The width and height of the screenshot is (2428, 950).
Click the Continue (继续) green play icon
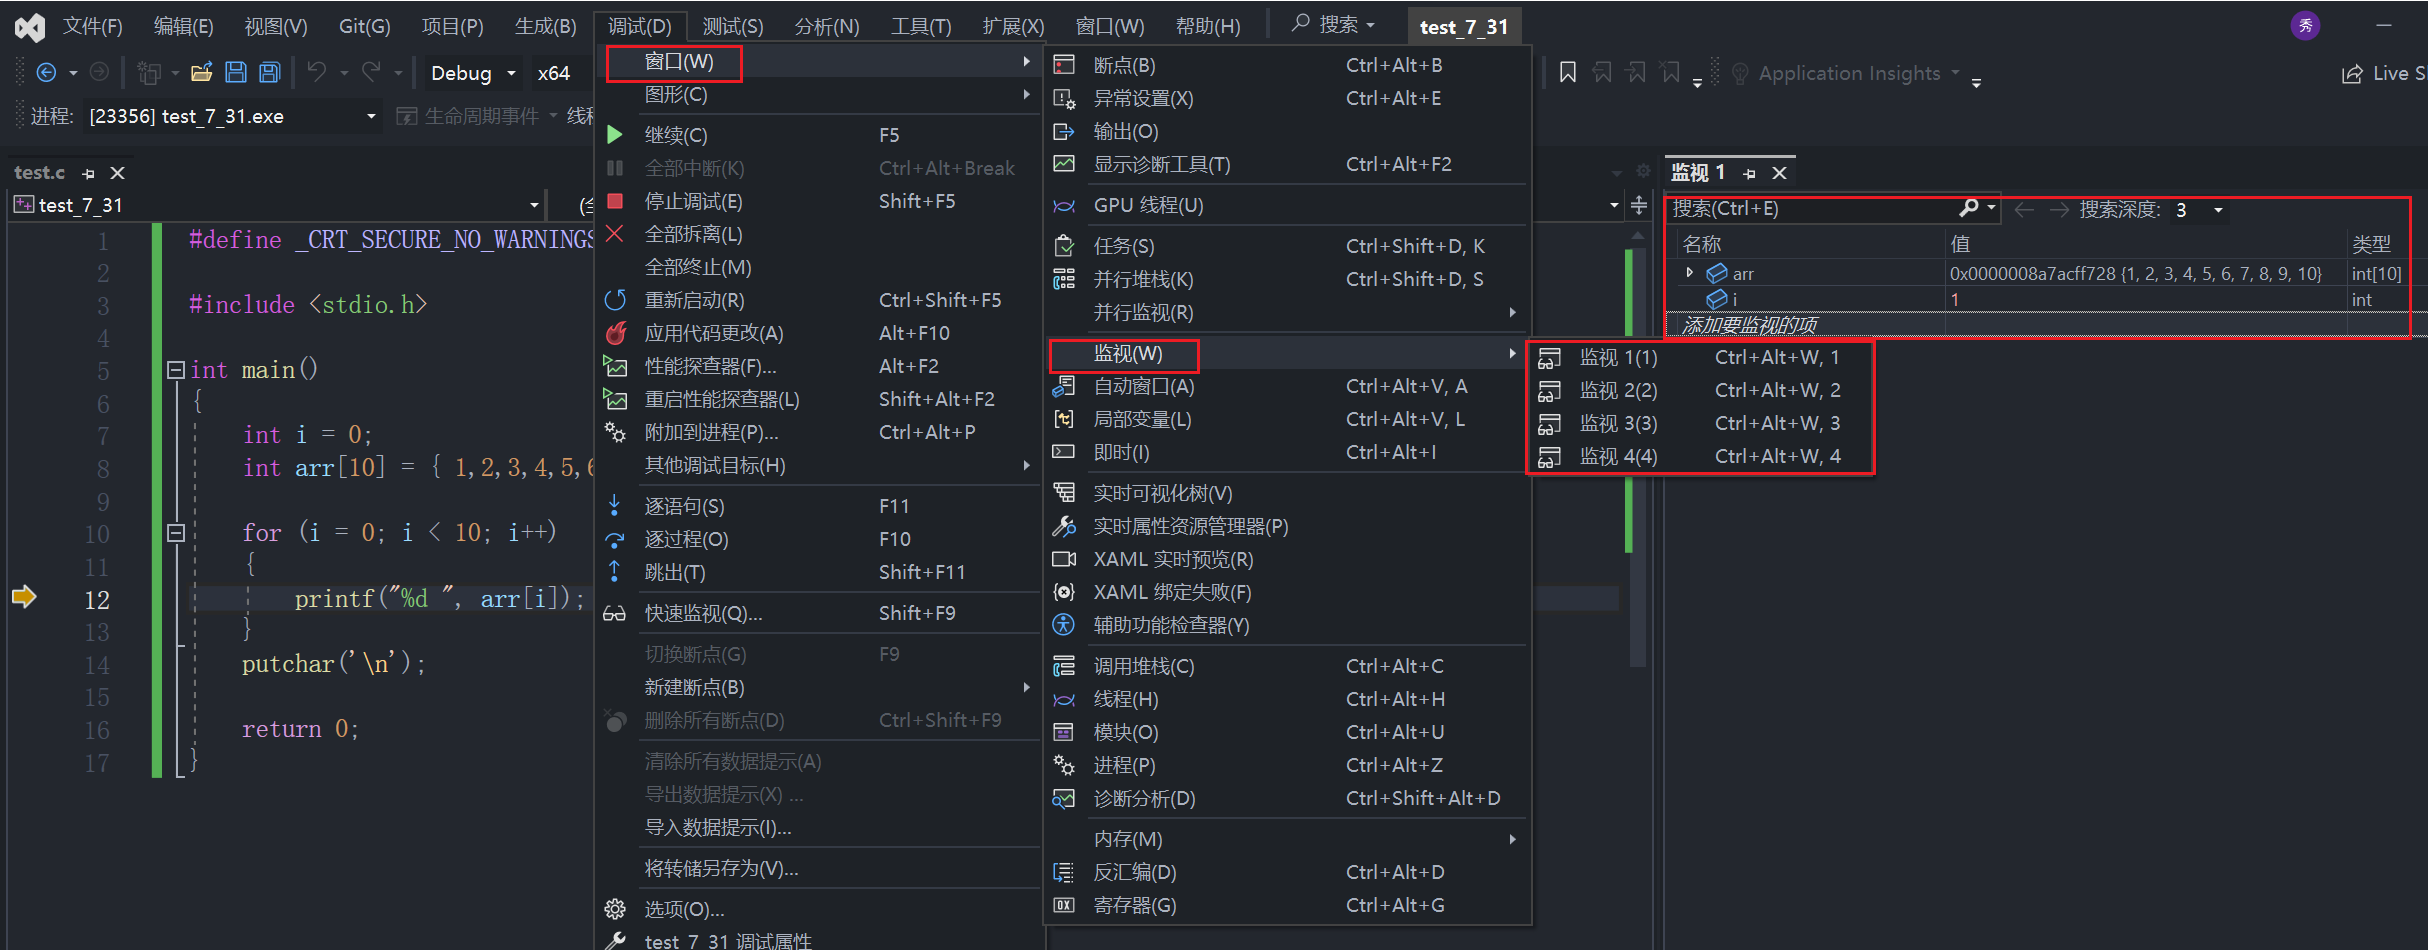615,135
